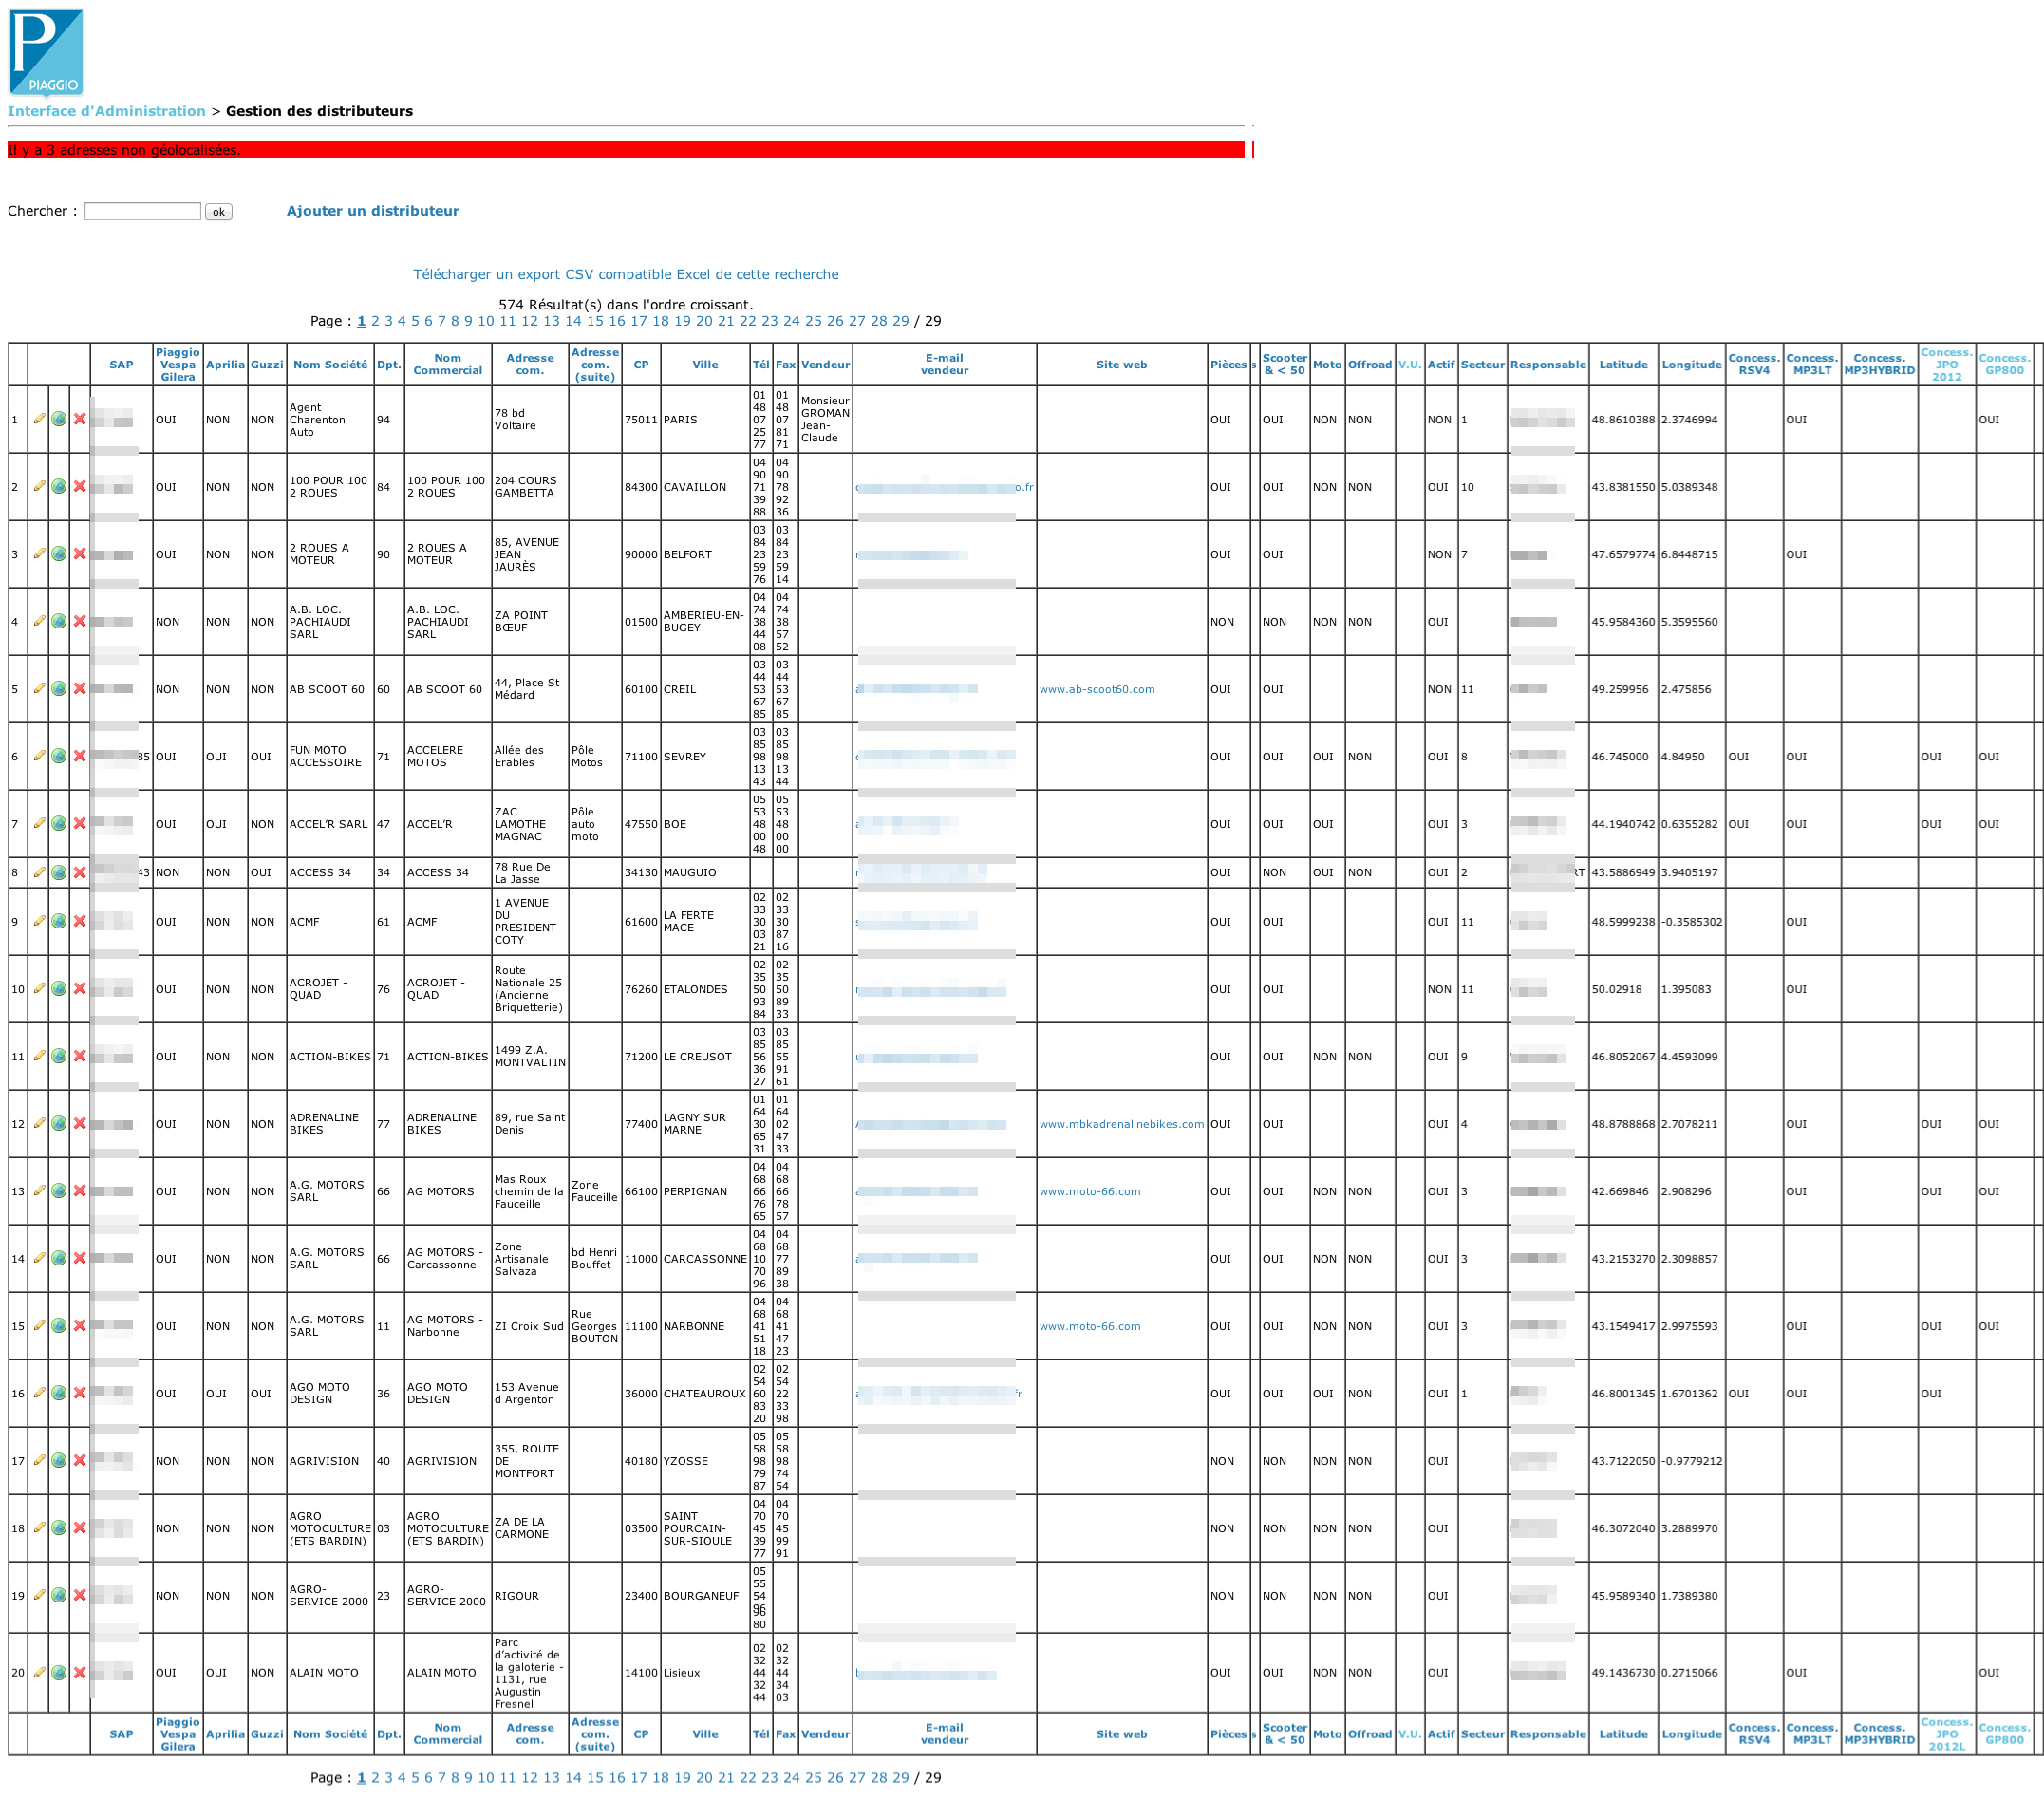Delete red X for ALAIN MOTO

coord(80,1672)
